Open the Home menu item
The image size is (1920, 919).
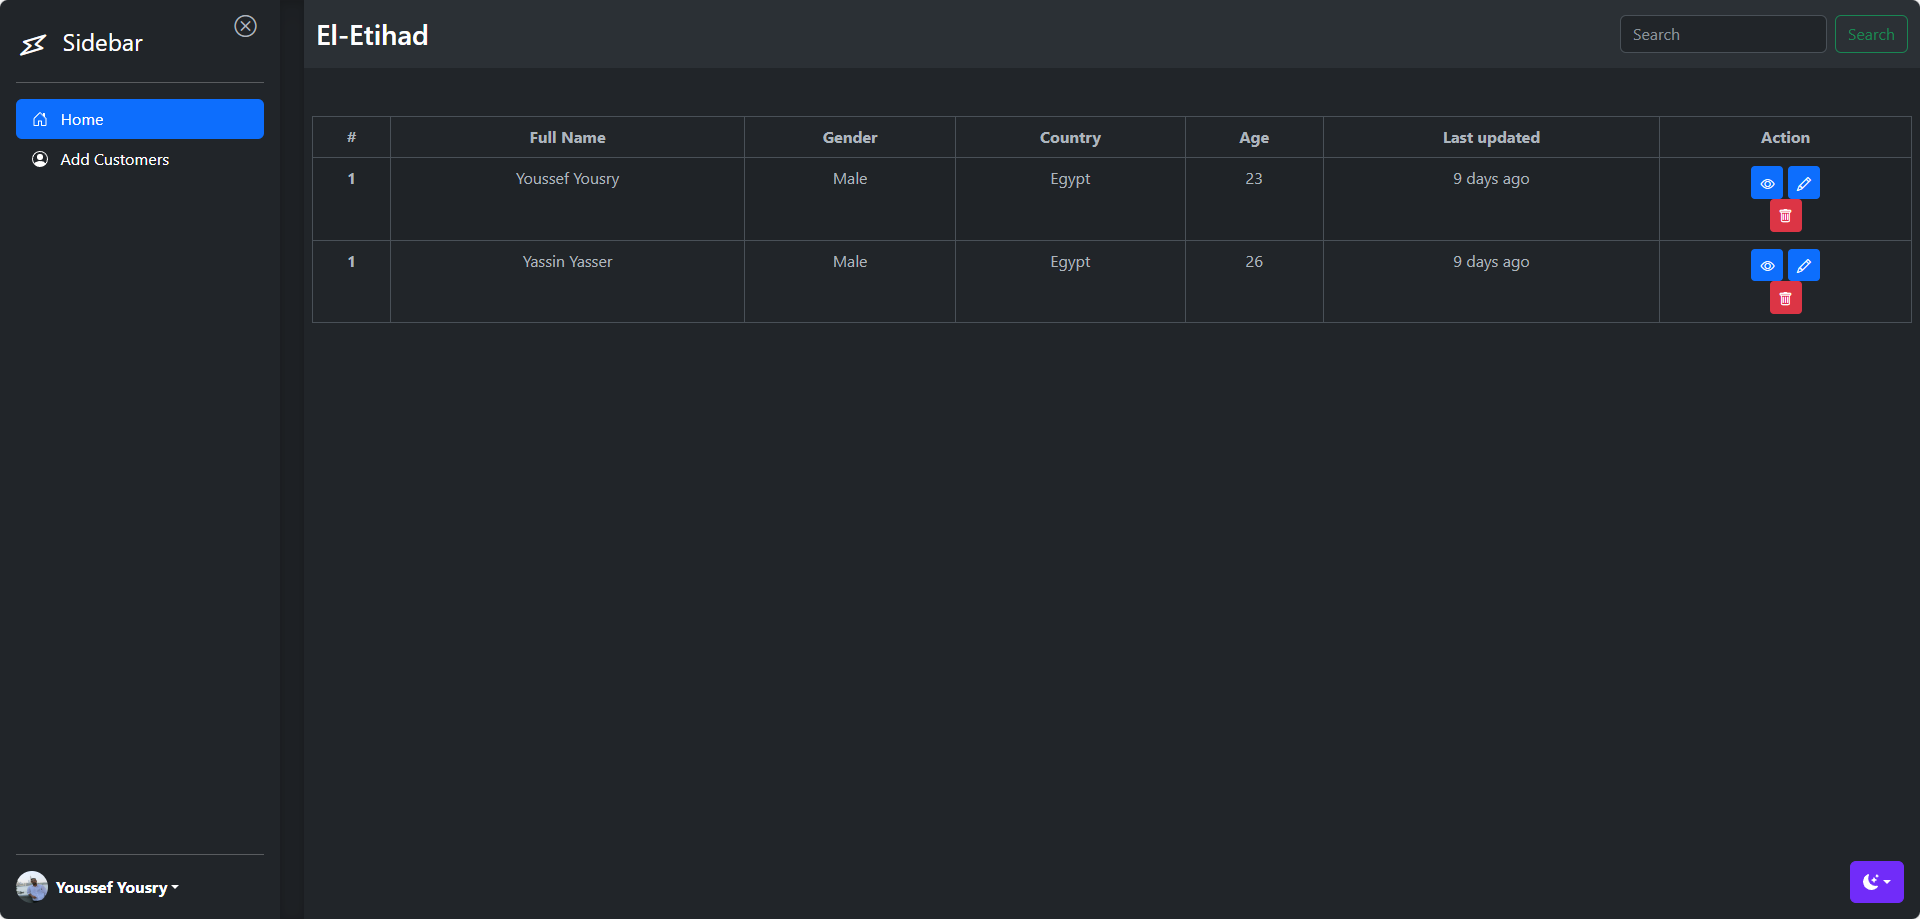pos(140,119)
